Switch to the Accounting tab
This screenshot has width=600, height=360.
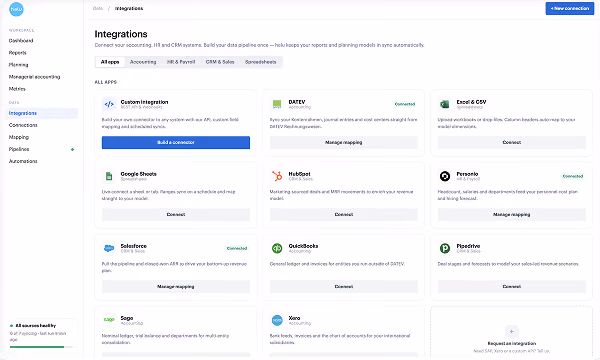[143, 62]
